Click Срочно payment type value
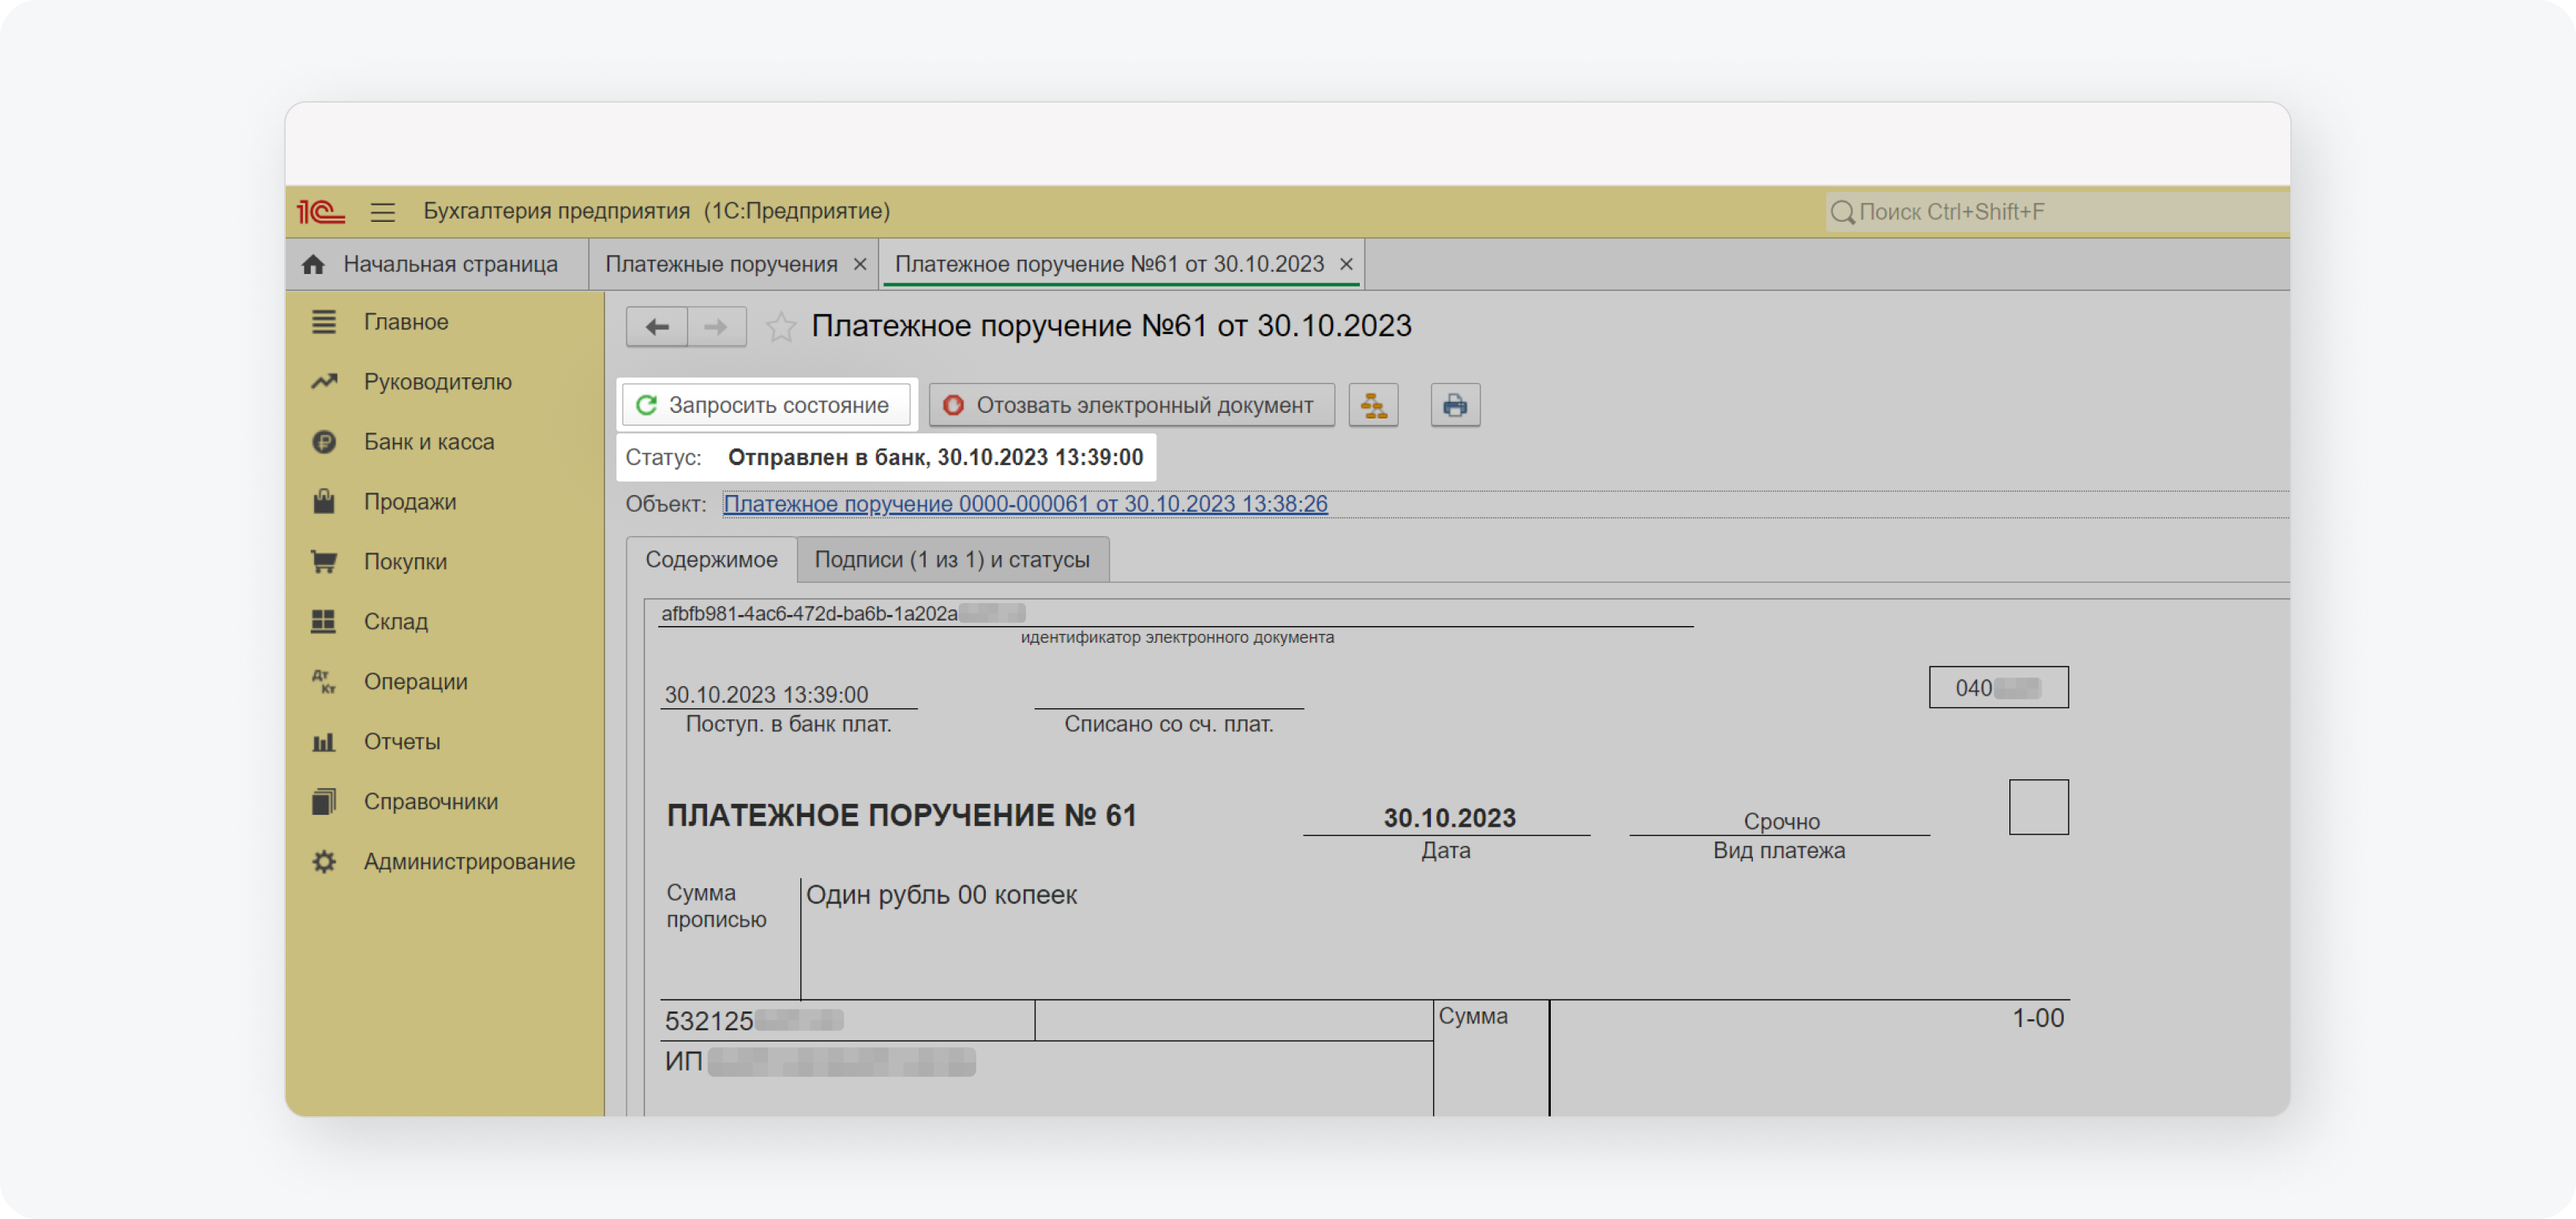Viewport: 2576px width, 1219px height. pos(1781,822)
